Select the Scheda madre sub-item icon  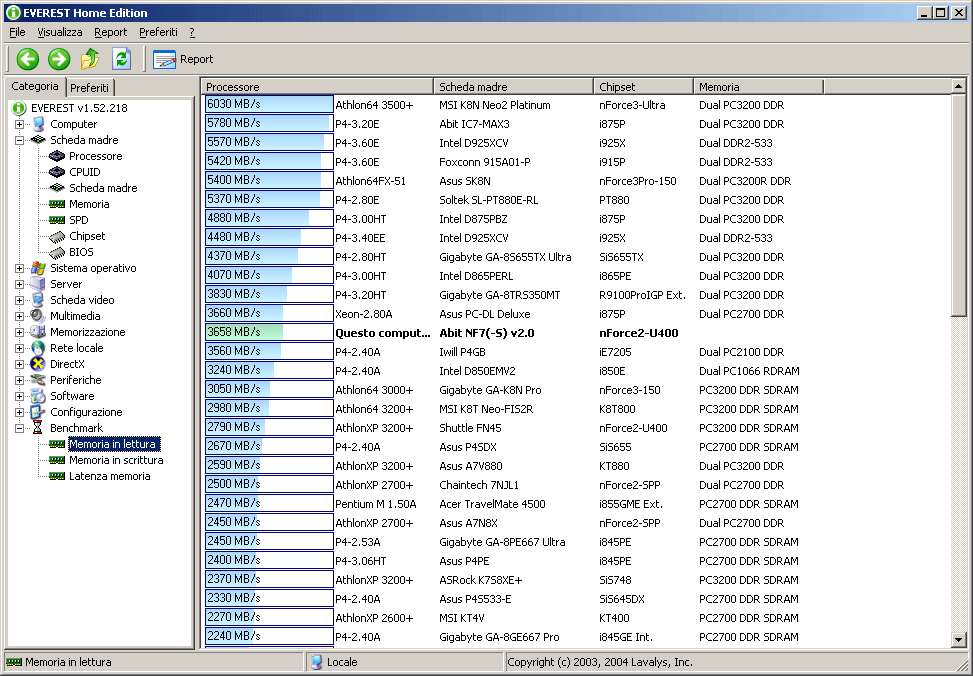[57, 188]
